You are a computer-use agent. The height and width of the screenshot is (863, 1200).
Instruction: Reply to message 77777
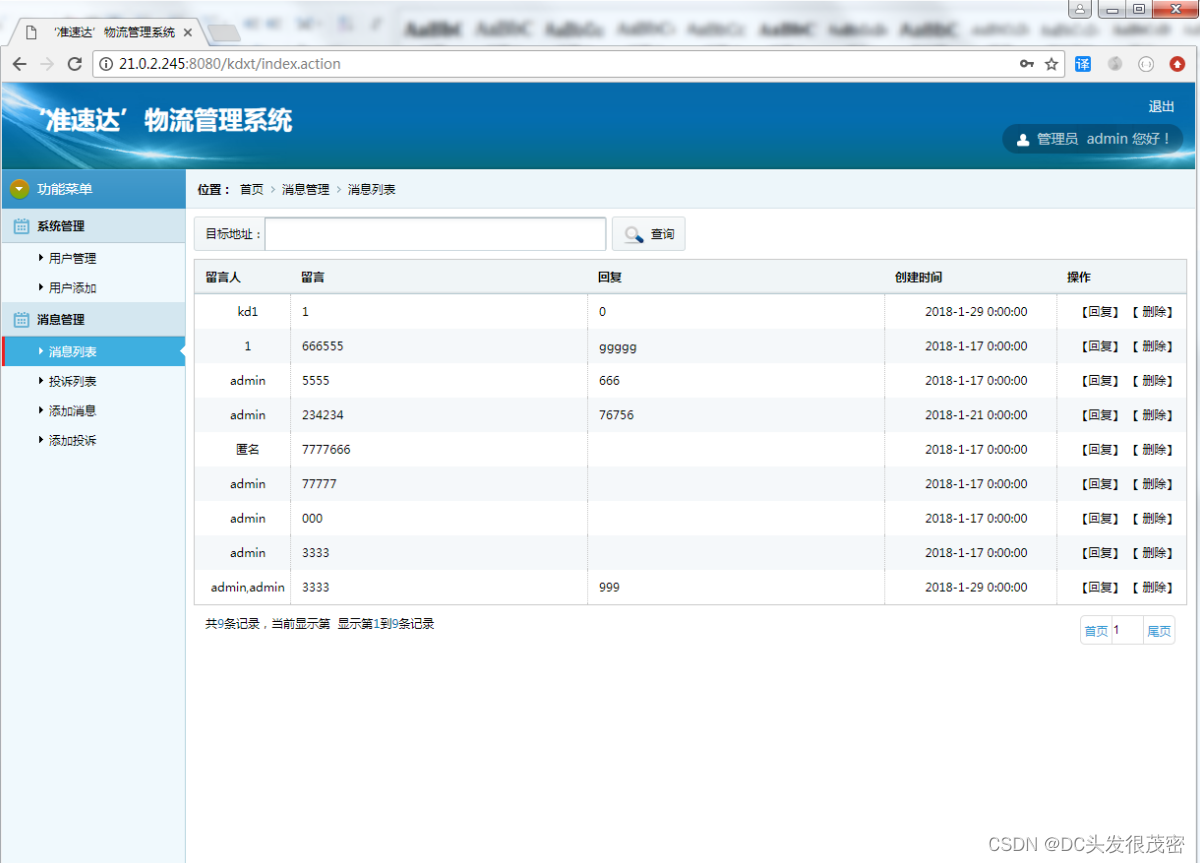pos(1100,484)
